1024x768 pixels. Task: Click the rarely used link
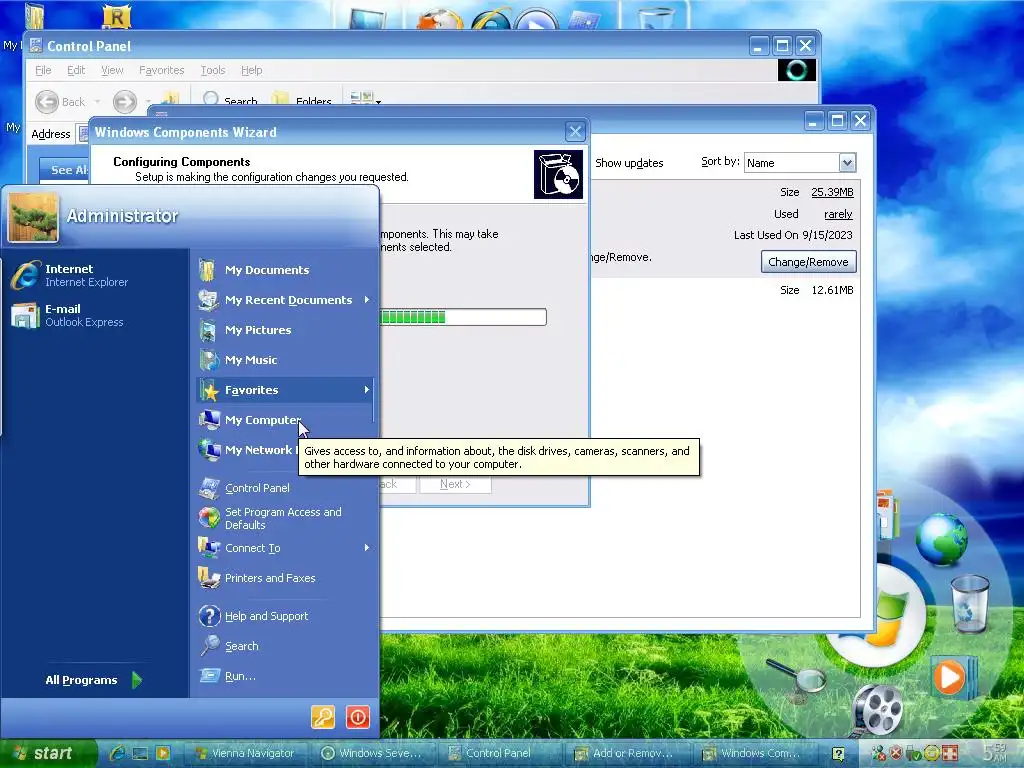pyautogui.click(x=838, y=214)
